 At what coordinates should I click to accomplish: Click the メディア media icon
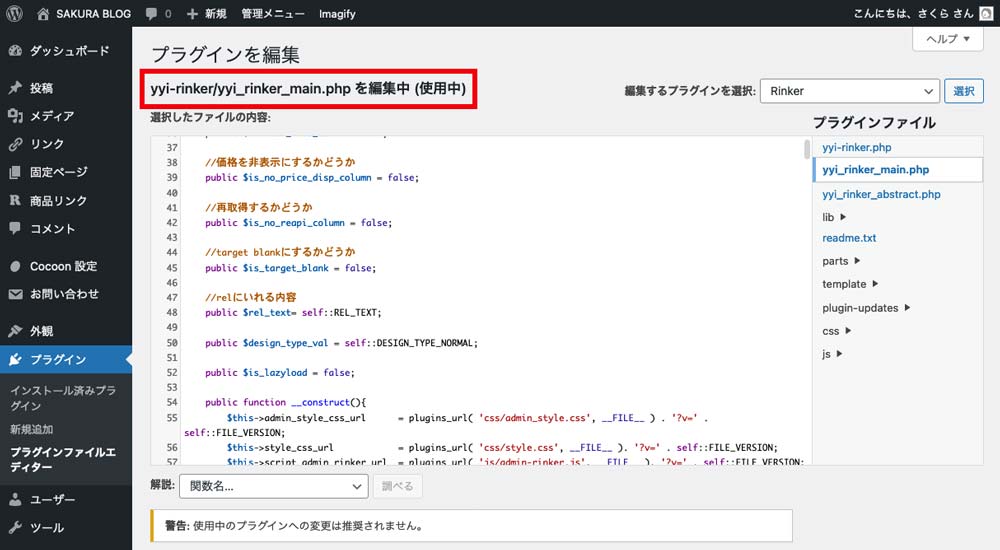tap(15, 115)
